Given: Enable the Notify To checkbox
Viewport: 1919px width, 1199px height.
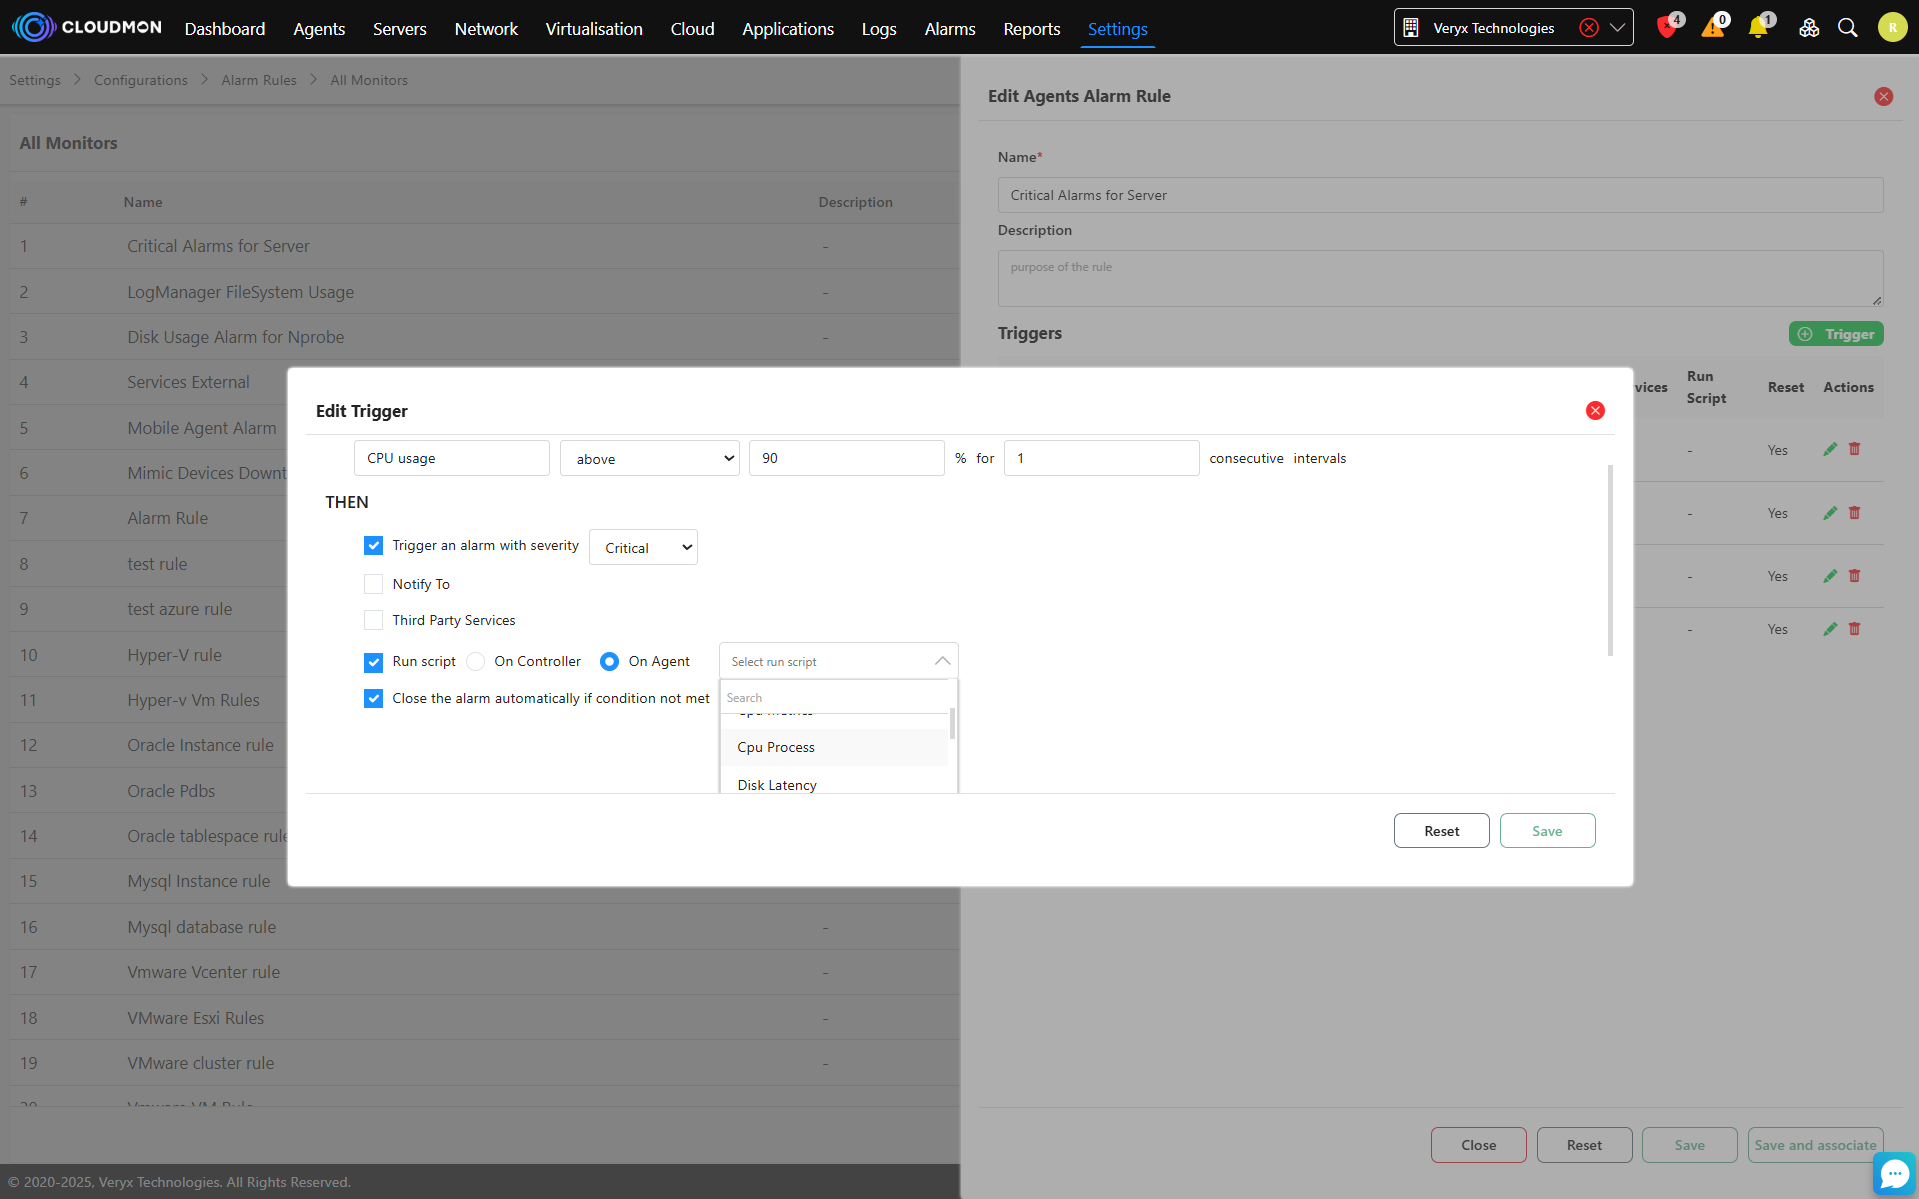Looking at the screenshot, I should (373, 584).
